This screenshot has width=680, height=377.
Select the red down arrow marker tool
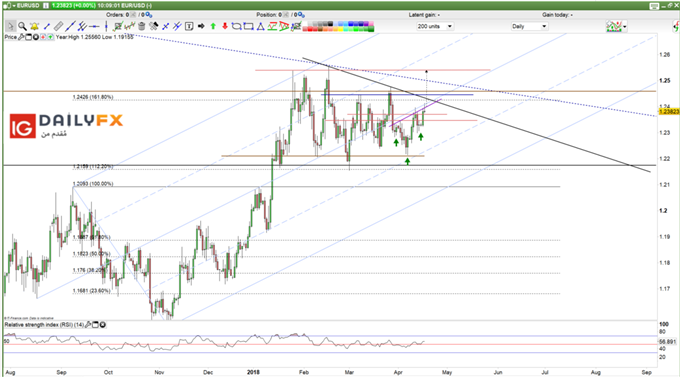[x=225, y=26]
